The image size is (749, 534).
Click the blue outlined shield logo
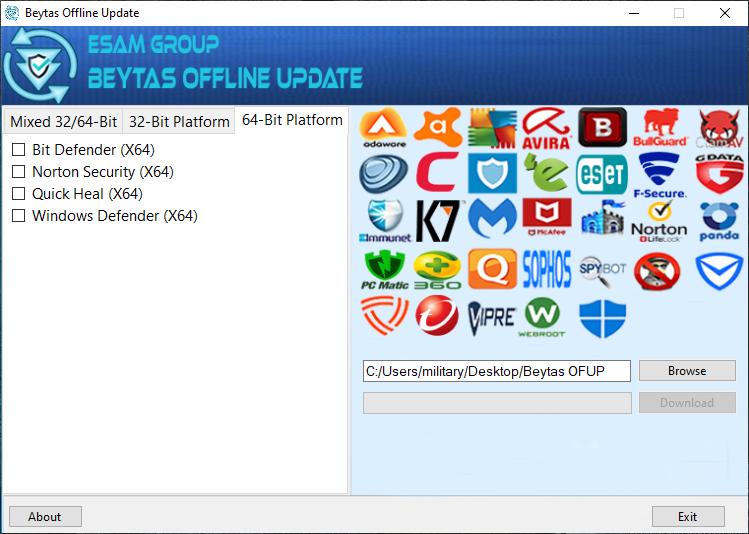point(719,271)
